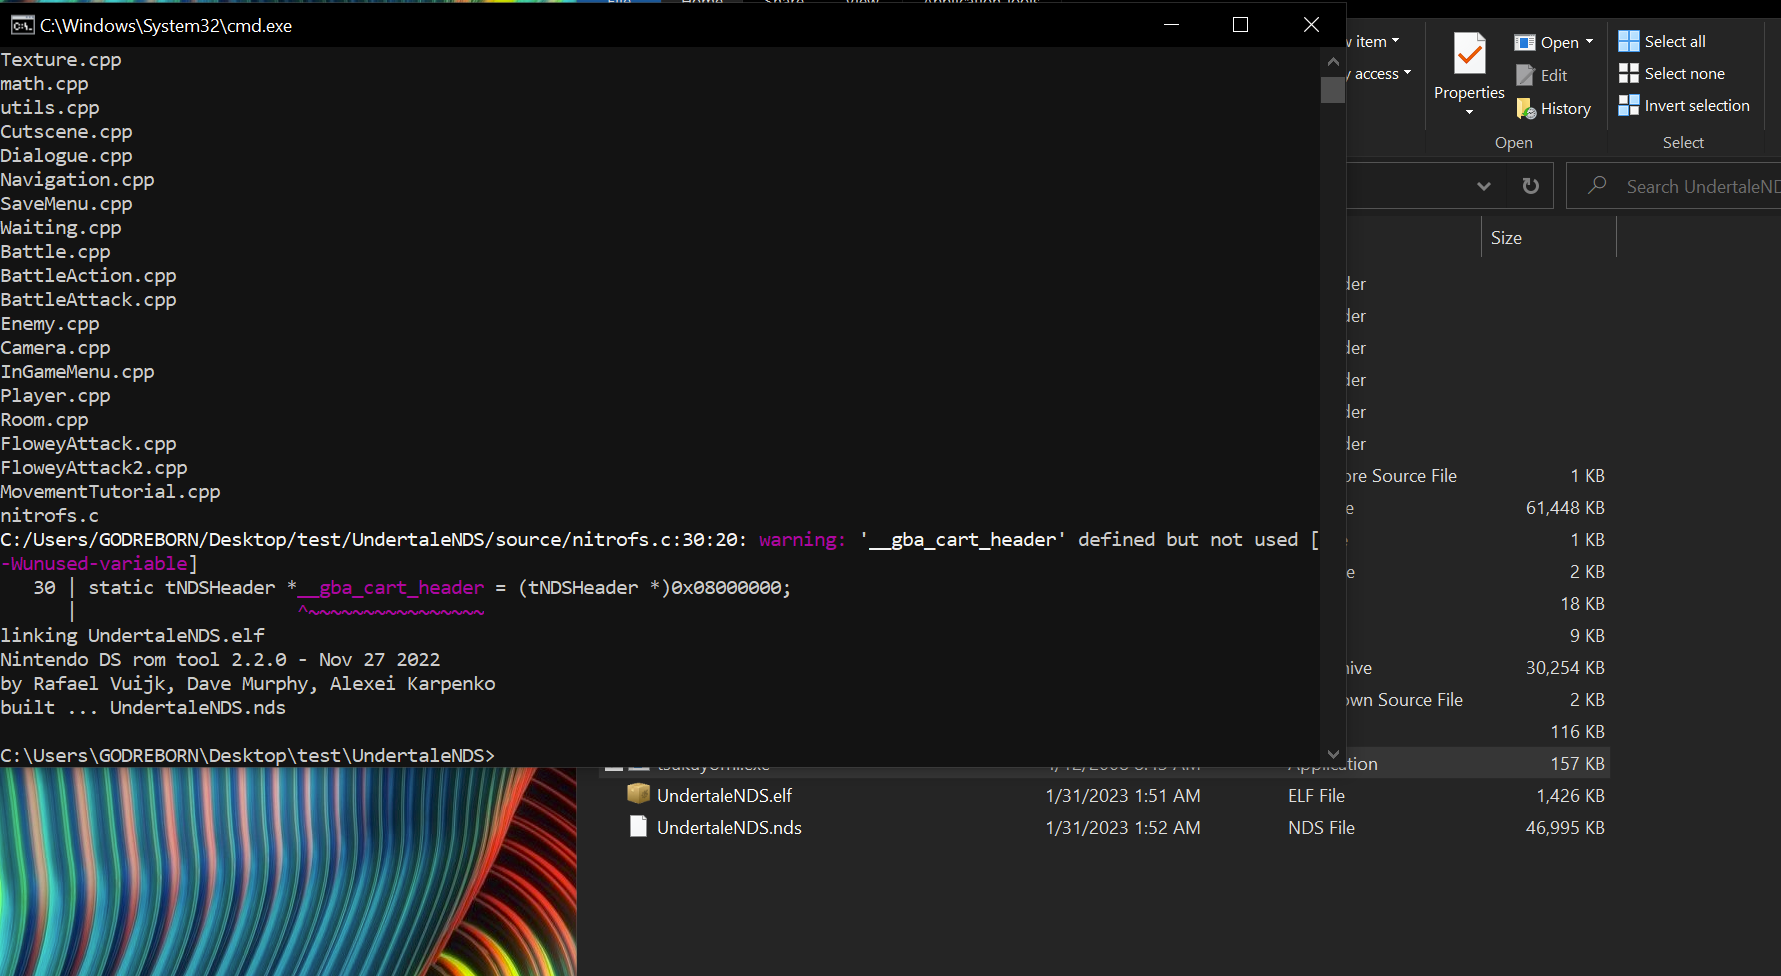The width and height of the screenshot is (1781, 976).
Task: Click the 'linking UndertaleNDS.elf' terminal line
Action: 132,636
